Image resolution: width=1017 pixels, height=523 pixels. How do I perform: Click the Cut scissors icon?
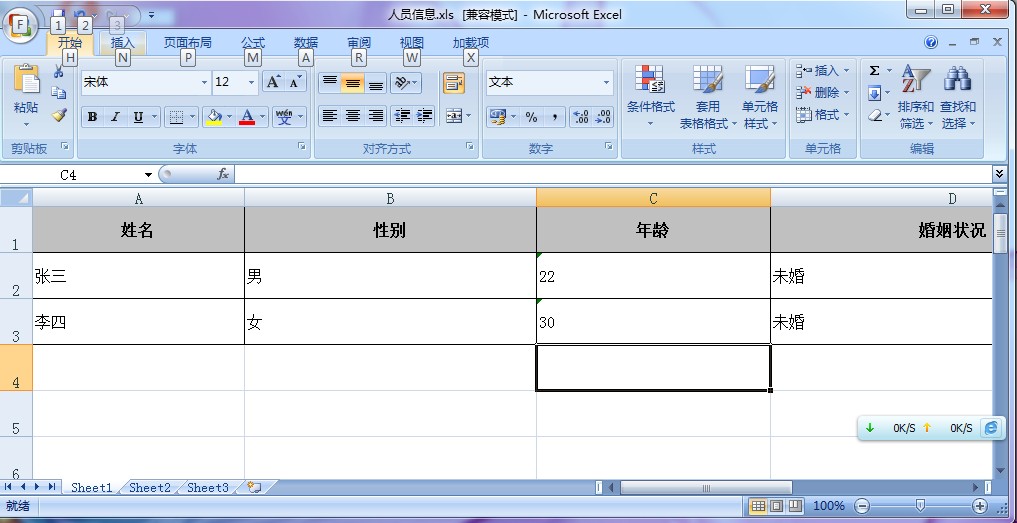[x=59, y=71]
